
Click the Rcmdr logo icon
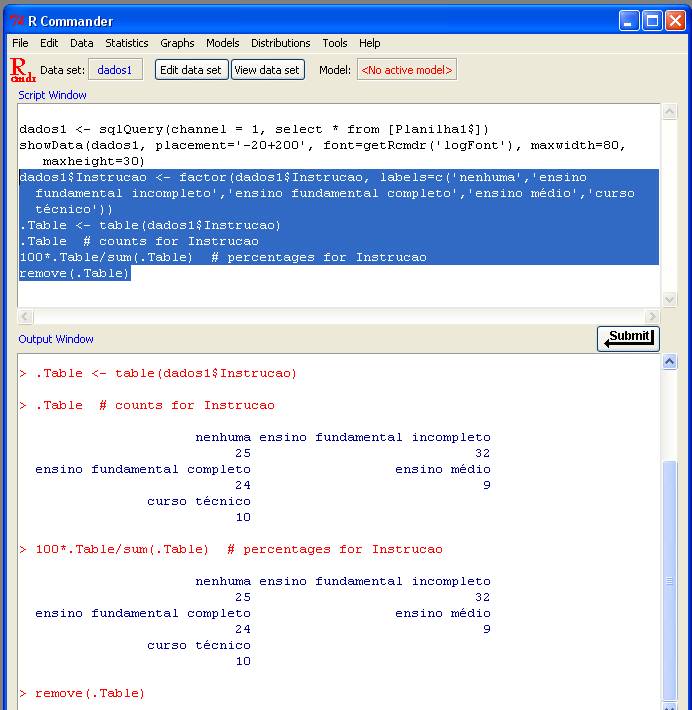pos(23,70)
